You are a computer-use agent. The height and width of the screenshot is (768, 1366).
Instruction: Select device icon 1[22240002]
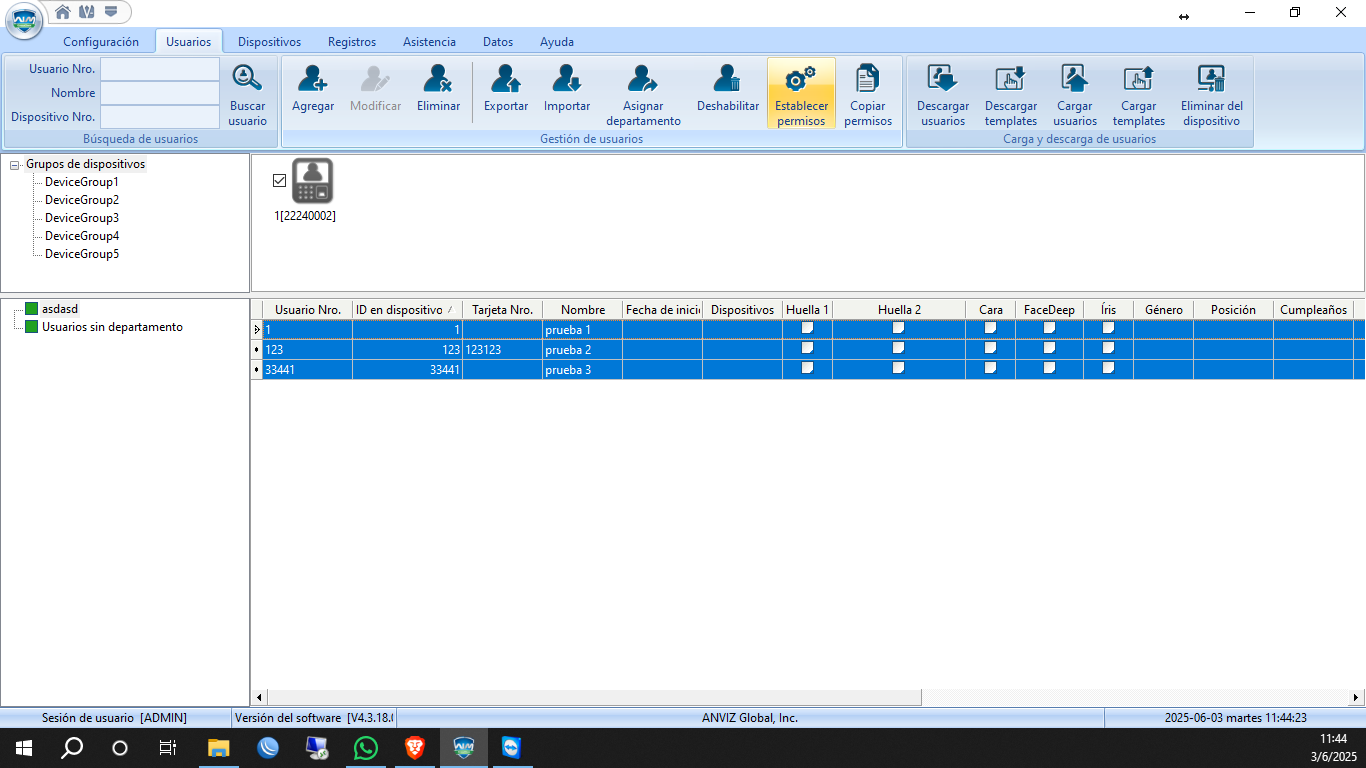point(312,181)
